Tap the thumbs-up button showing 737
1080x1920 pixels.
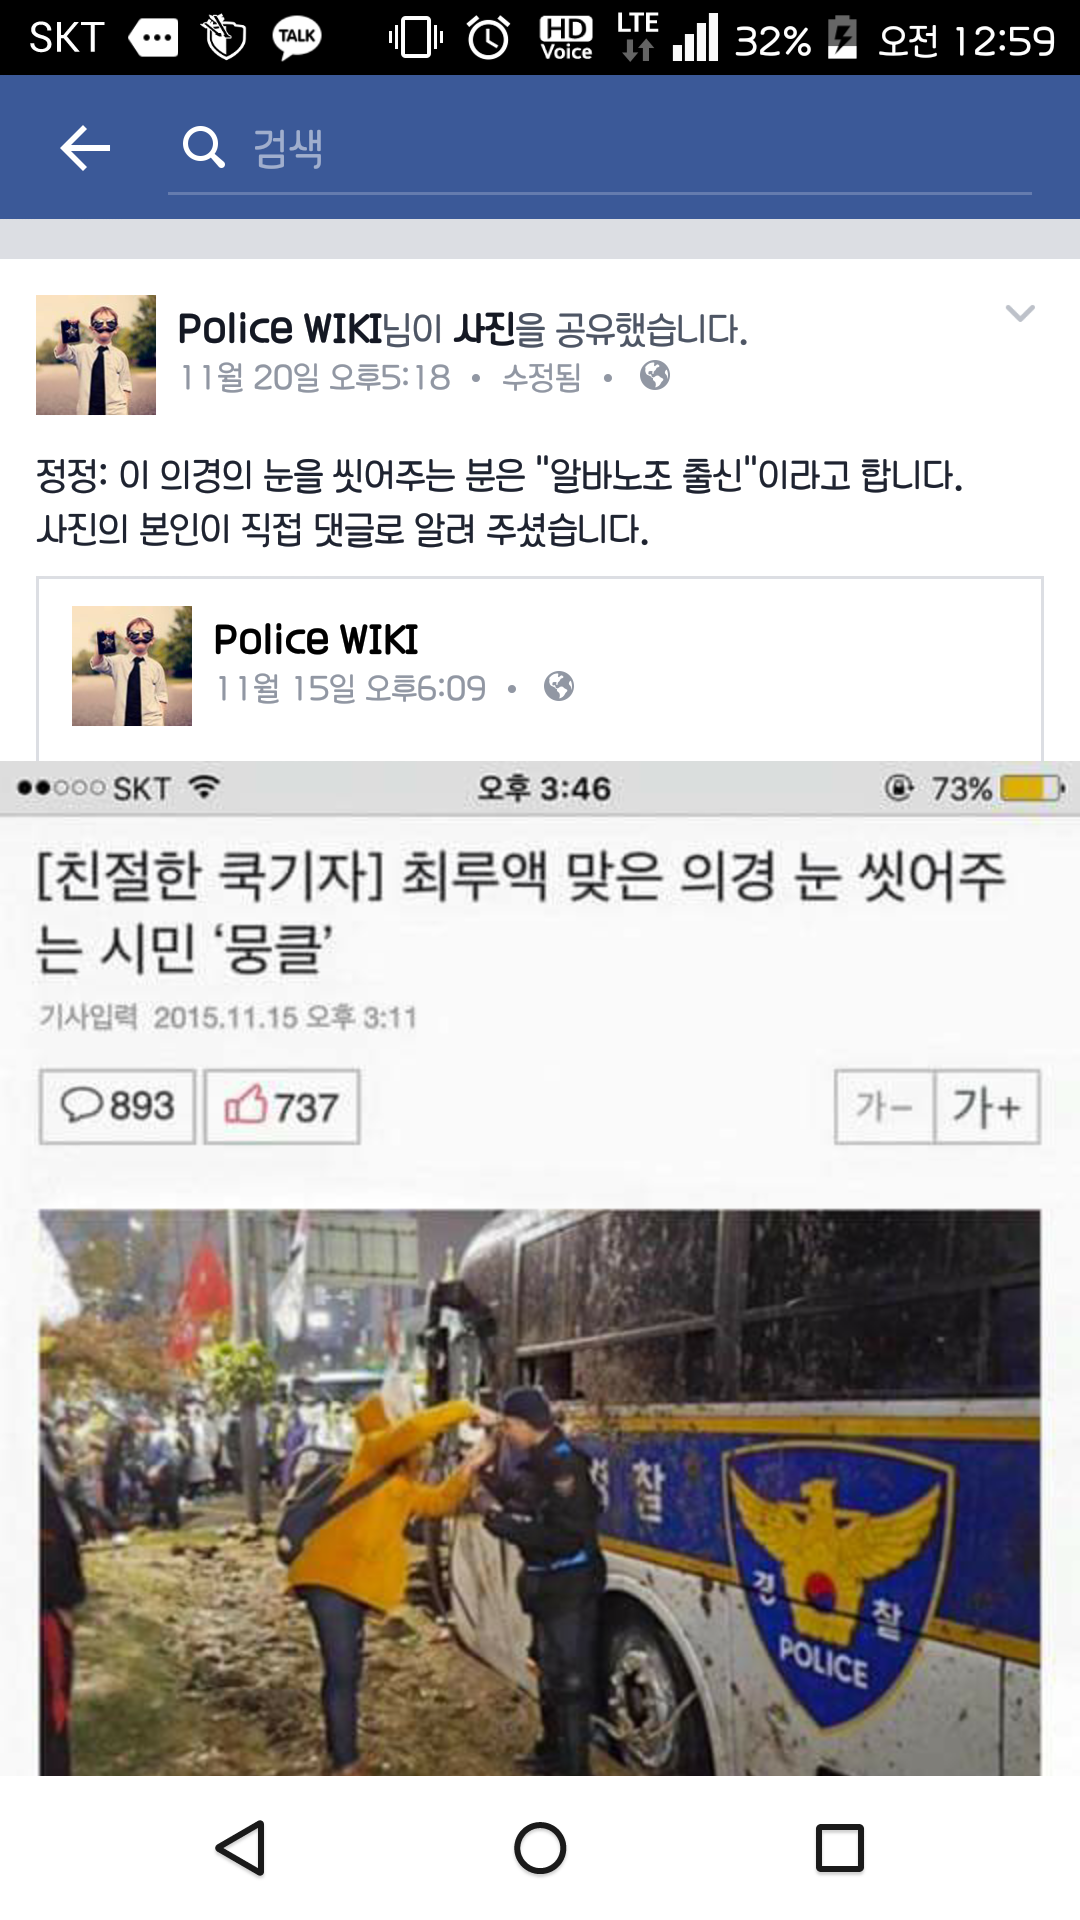pyautogui.click(x=282, y=1106)
